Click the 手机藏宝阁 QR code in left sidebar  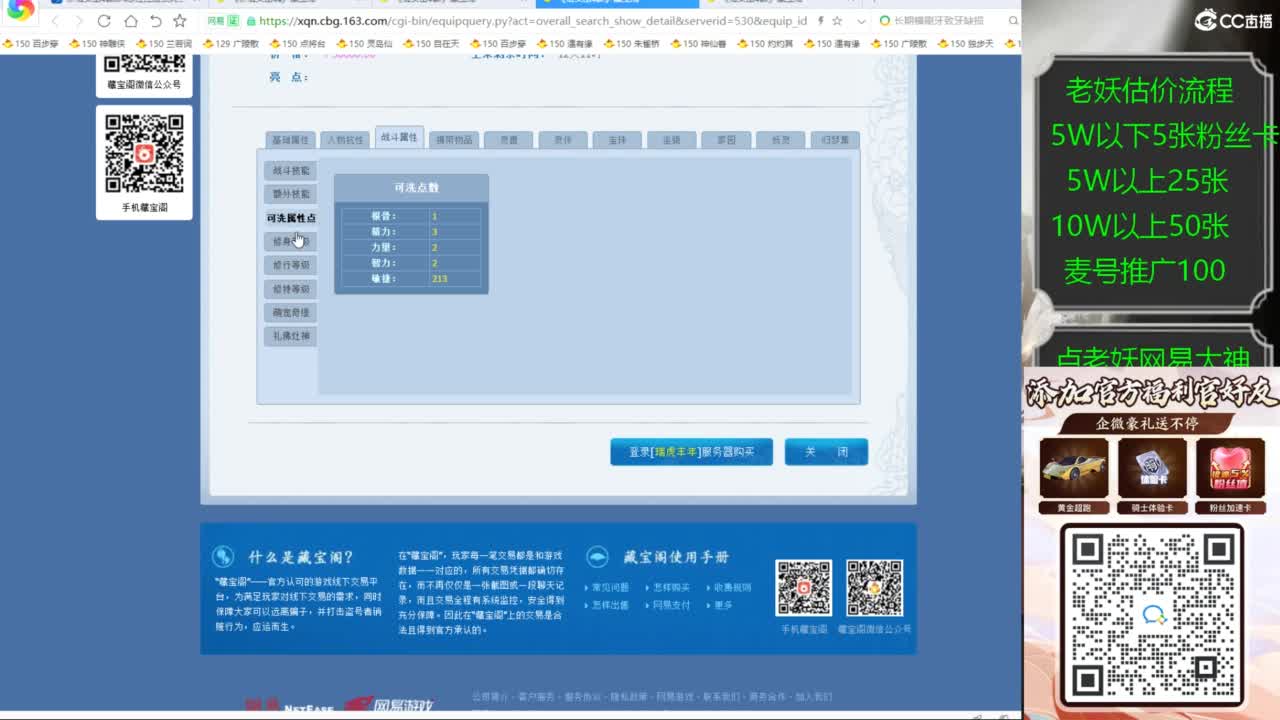tap(144, 154)
